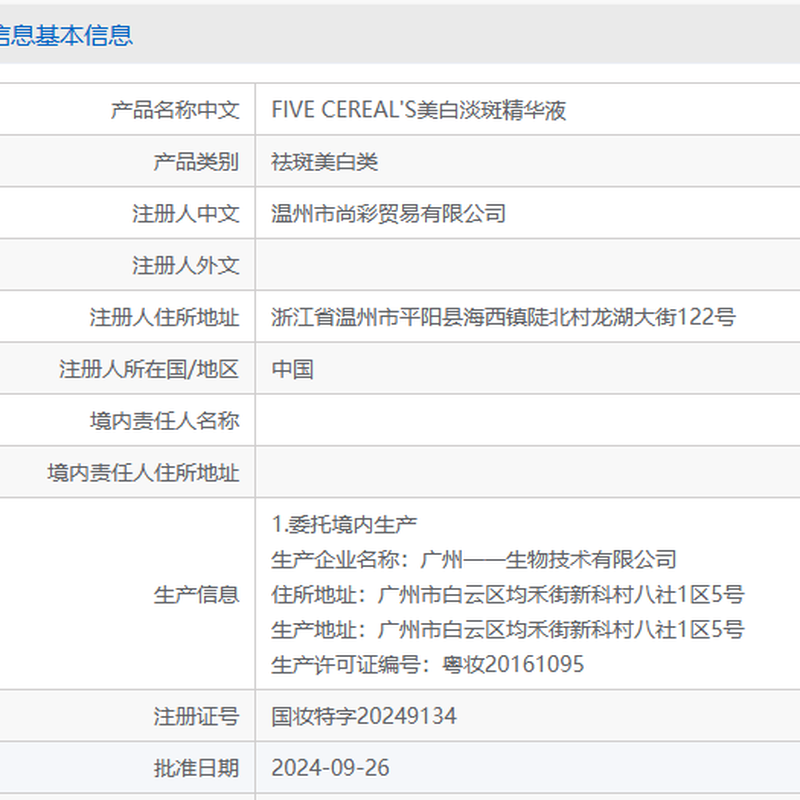
Task: Click the 境内责任人住所地址 label
Action: click(x=143, y=473)
